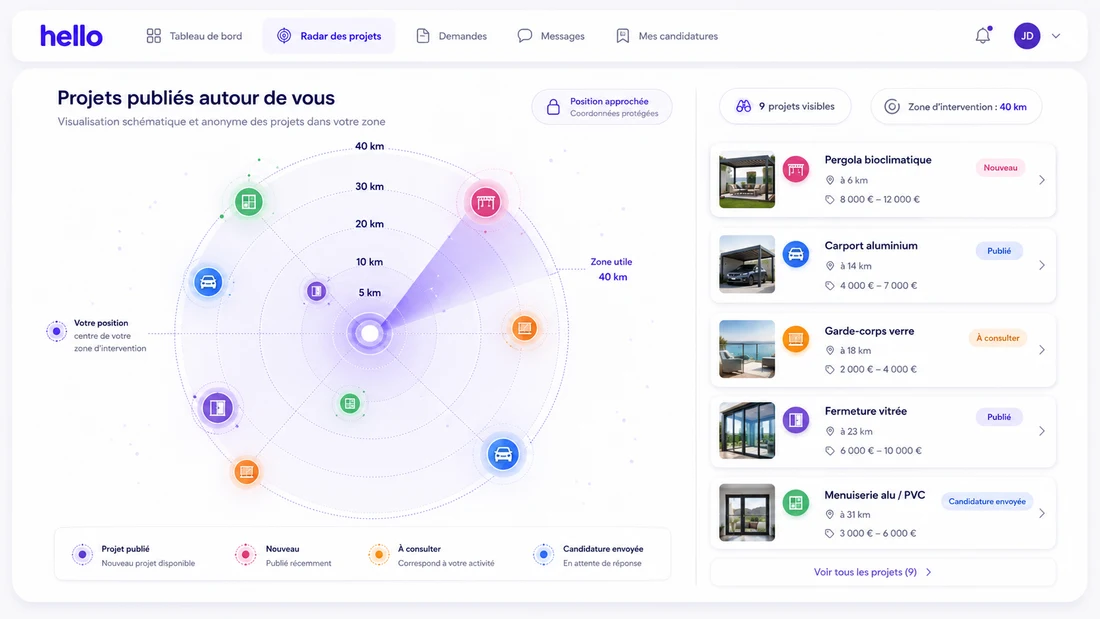
Task: Open the notifications bell
Action: [983, 36]
